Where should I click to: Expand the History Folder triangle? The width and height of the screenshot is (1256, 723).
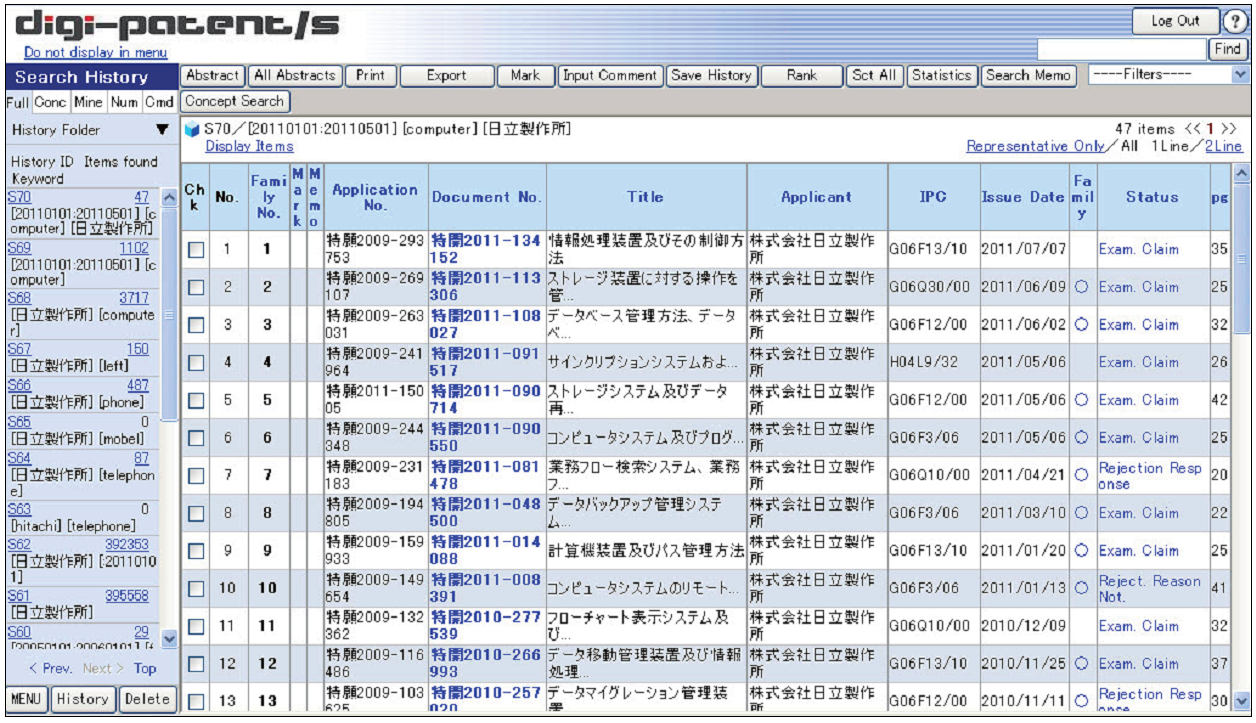point(162,130)
